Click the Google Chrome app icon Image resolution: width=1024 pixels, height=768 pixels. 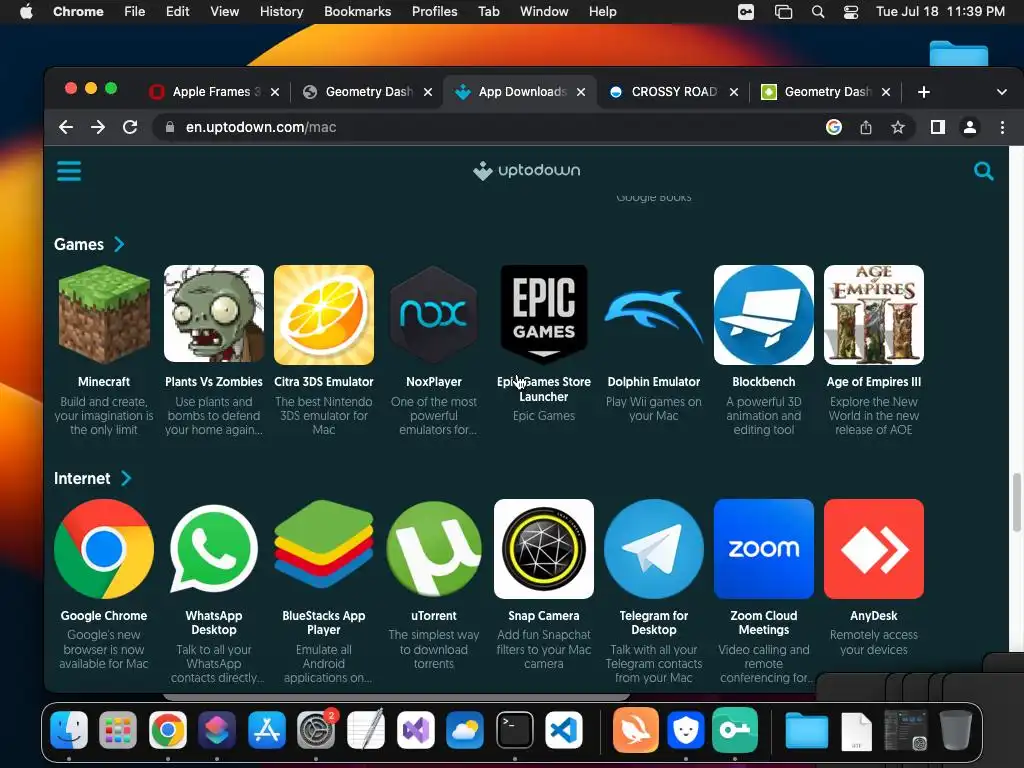(104, 549)
